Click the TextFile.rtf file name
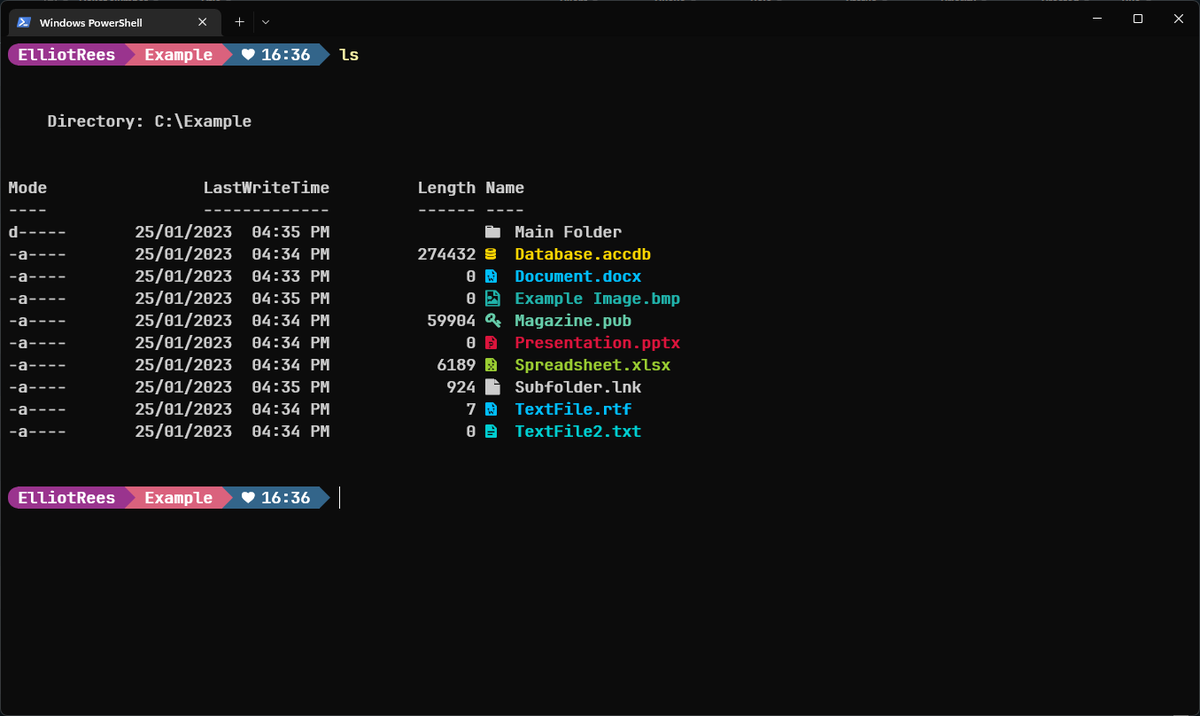The height and width of the screenshot is (716, 1200). tap(573, 409)
